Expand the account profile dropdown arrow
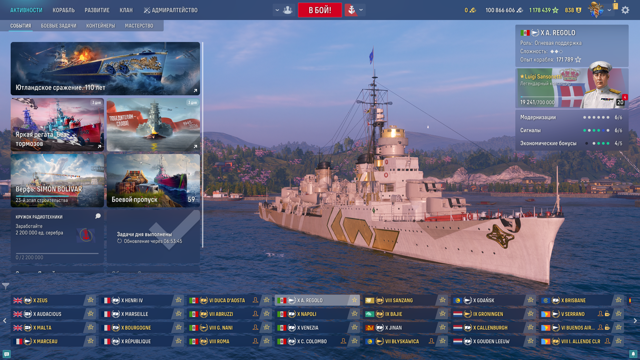The height and width of the screenshot is (360, 640). 609,10
